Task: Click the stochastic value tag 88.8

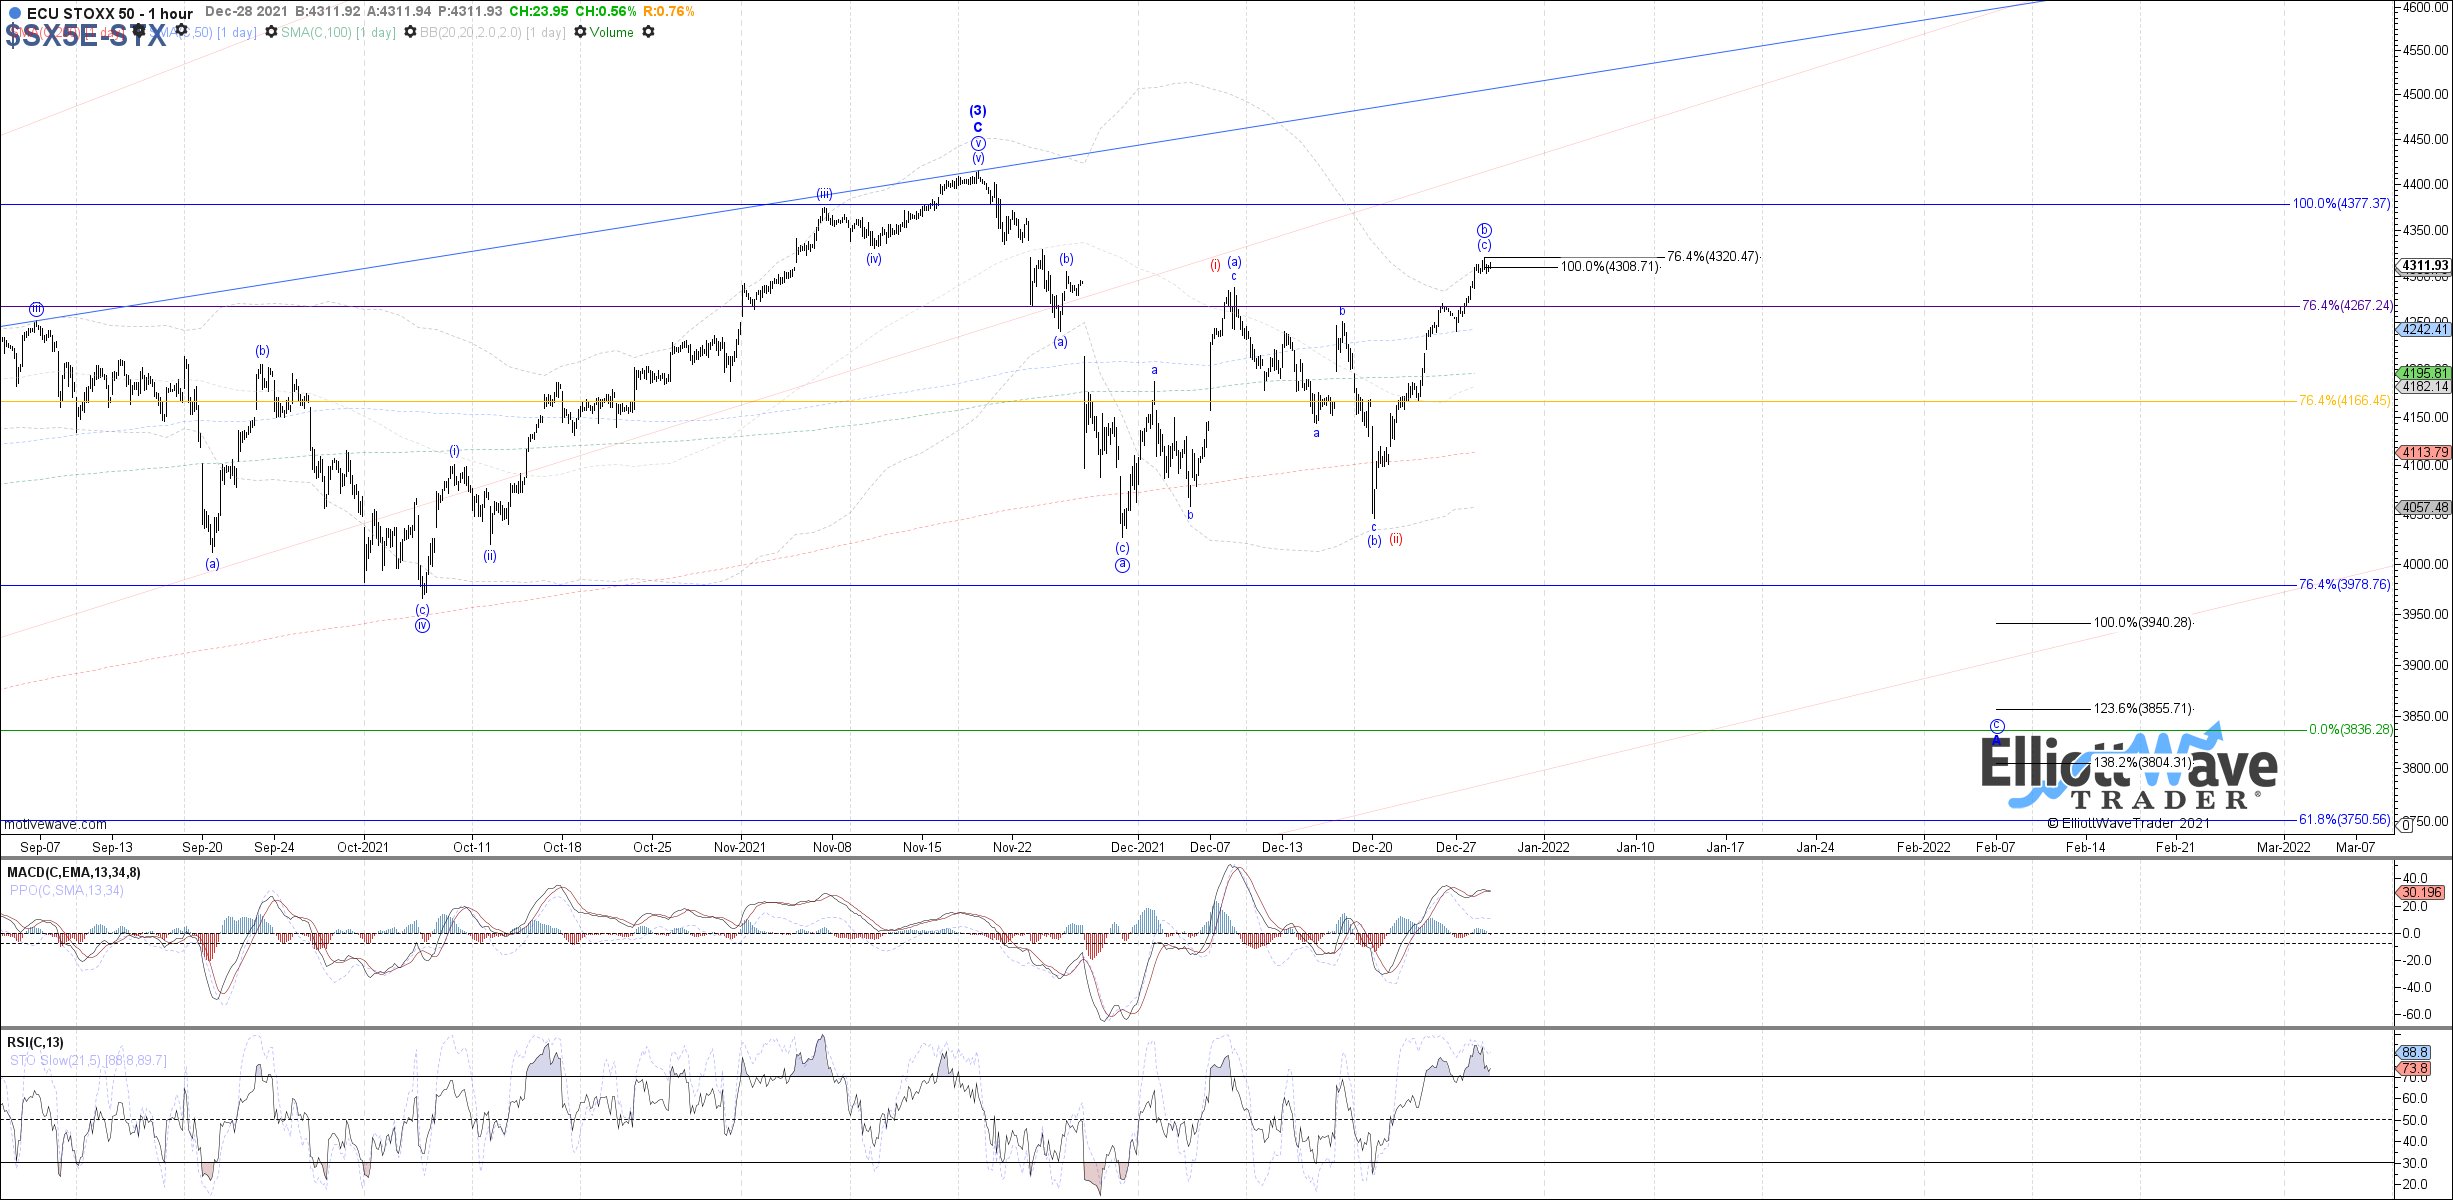Action: point(2415,1052)
